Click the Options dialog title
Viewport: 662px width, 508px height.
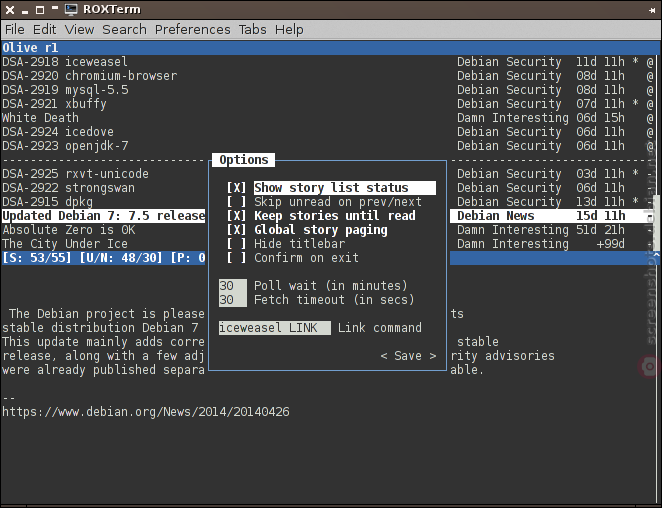tap(244, 160)
